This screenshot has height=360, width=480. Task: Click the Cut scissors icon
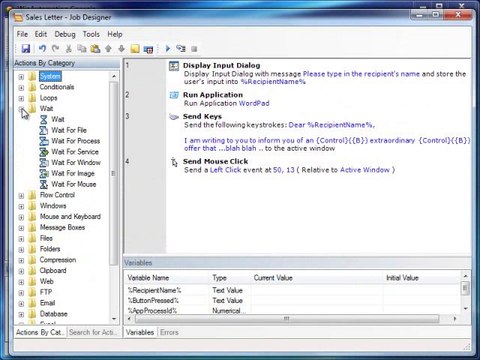[x=69, y=49]
